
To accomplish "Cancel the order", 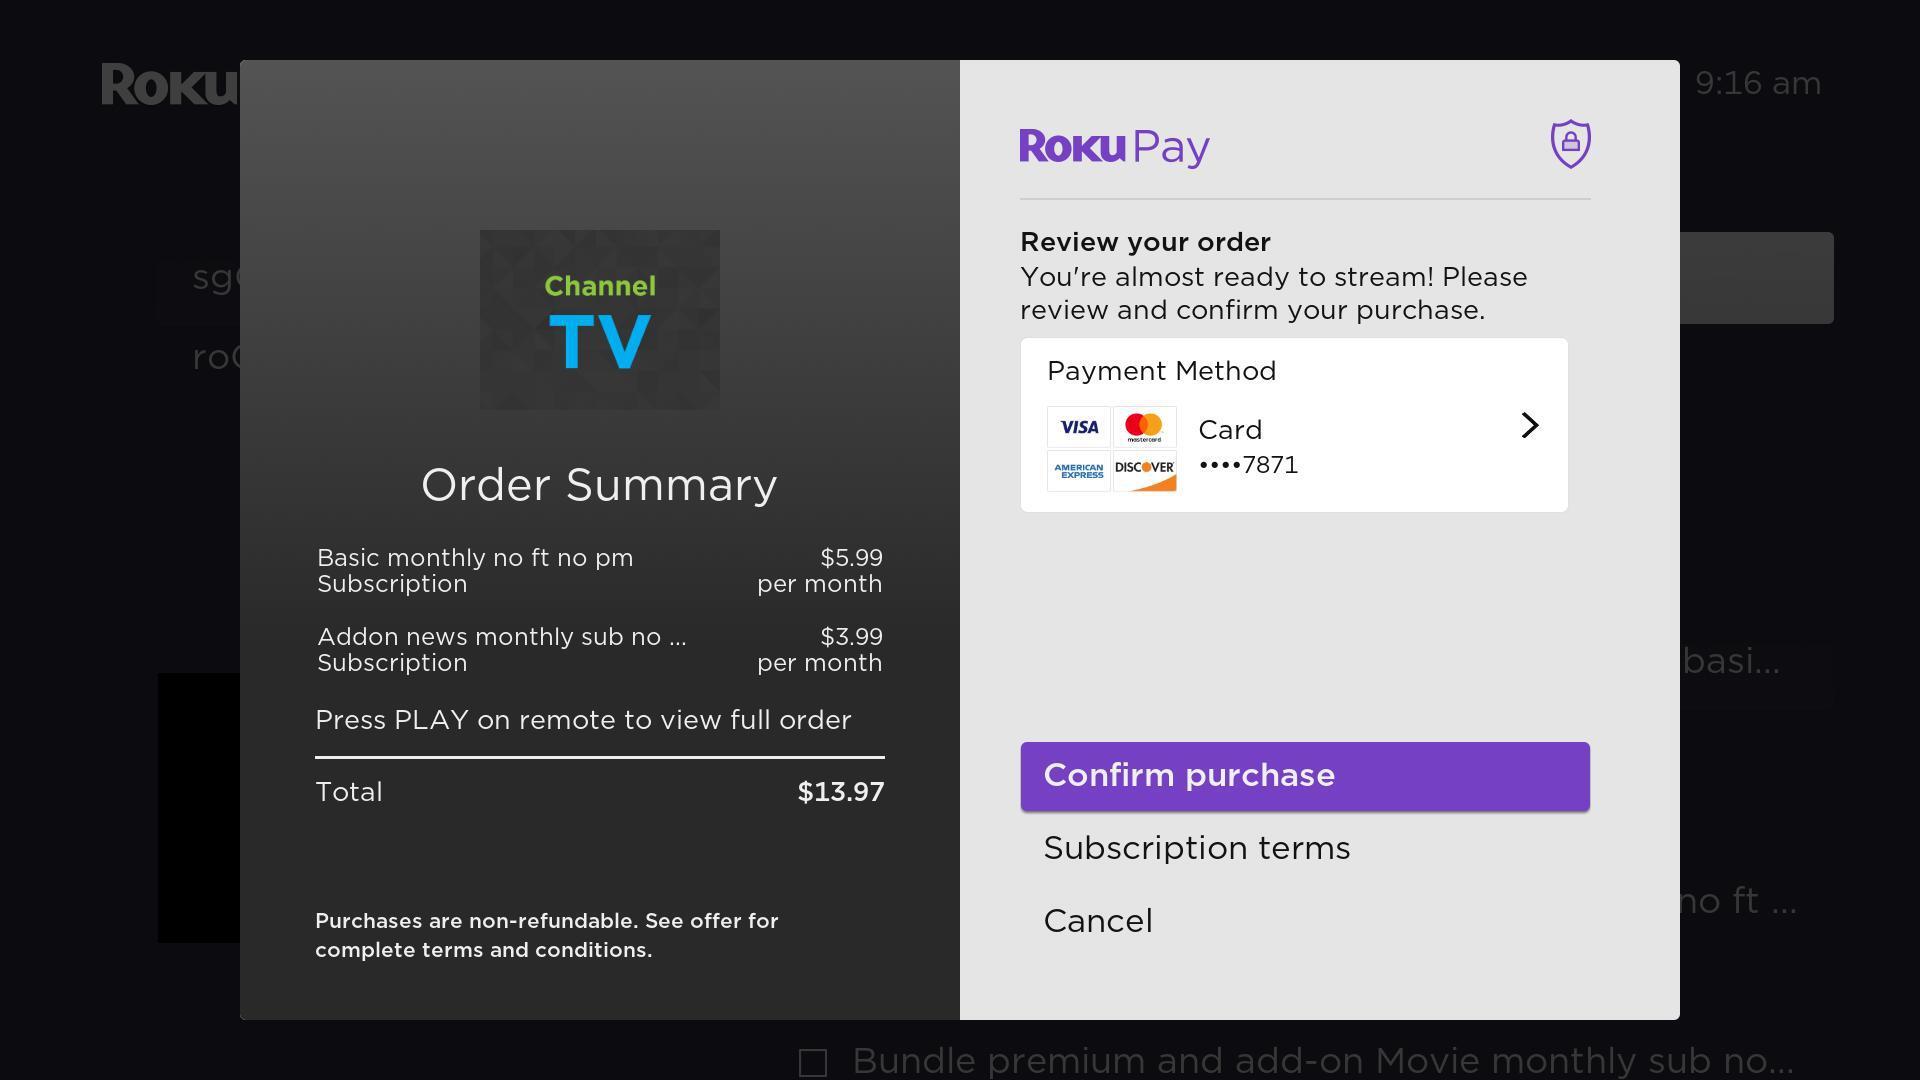I will [x=1097, y=920].
